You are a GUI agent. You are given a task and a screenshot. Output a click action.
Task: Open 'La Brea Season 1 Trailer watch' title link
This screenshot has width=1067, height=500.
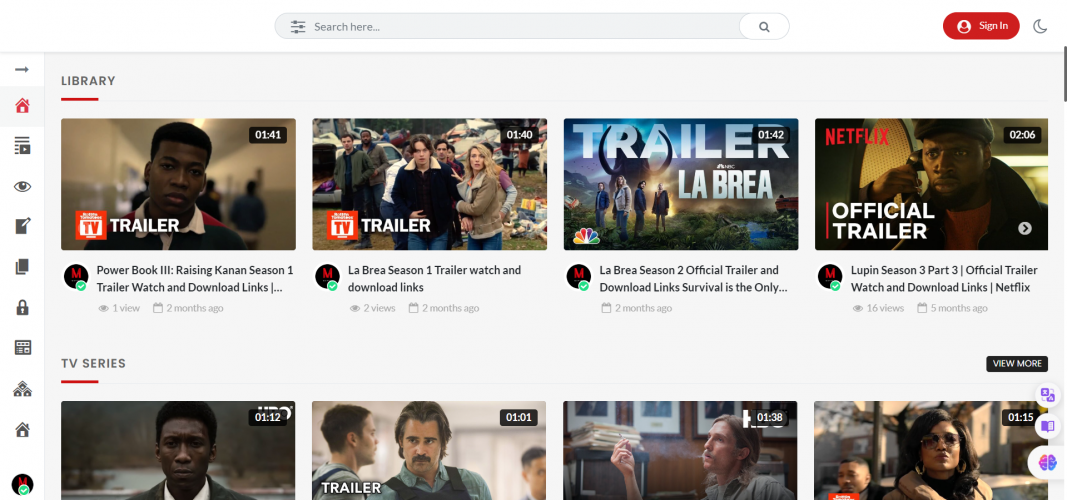[x=434, y=278]
